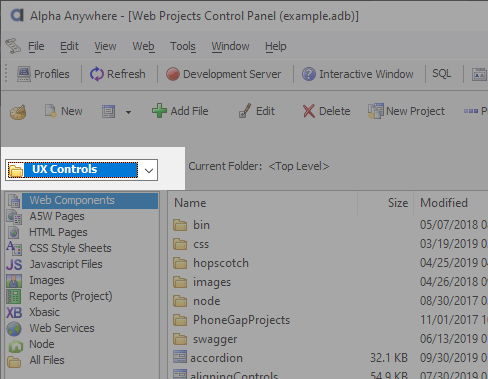The height and width of the screenshot is (379, 488).
Task: Click the Web Services globe icon
Action: (14, 329)
